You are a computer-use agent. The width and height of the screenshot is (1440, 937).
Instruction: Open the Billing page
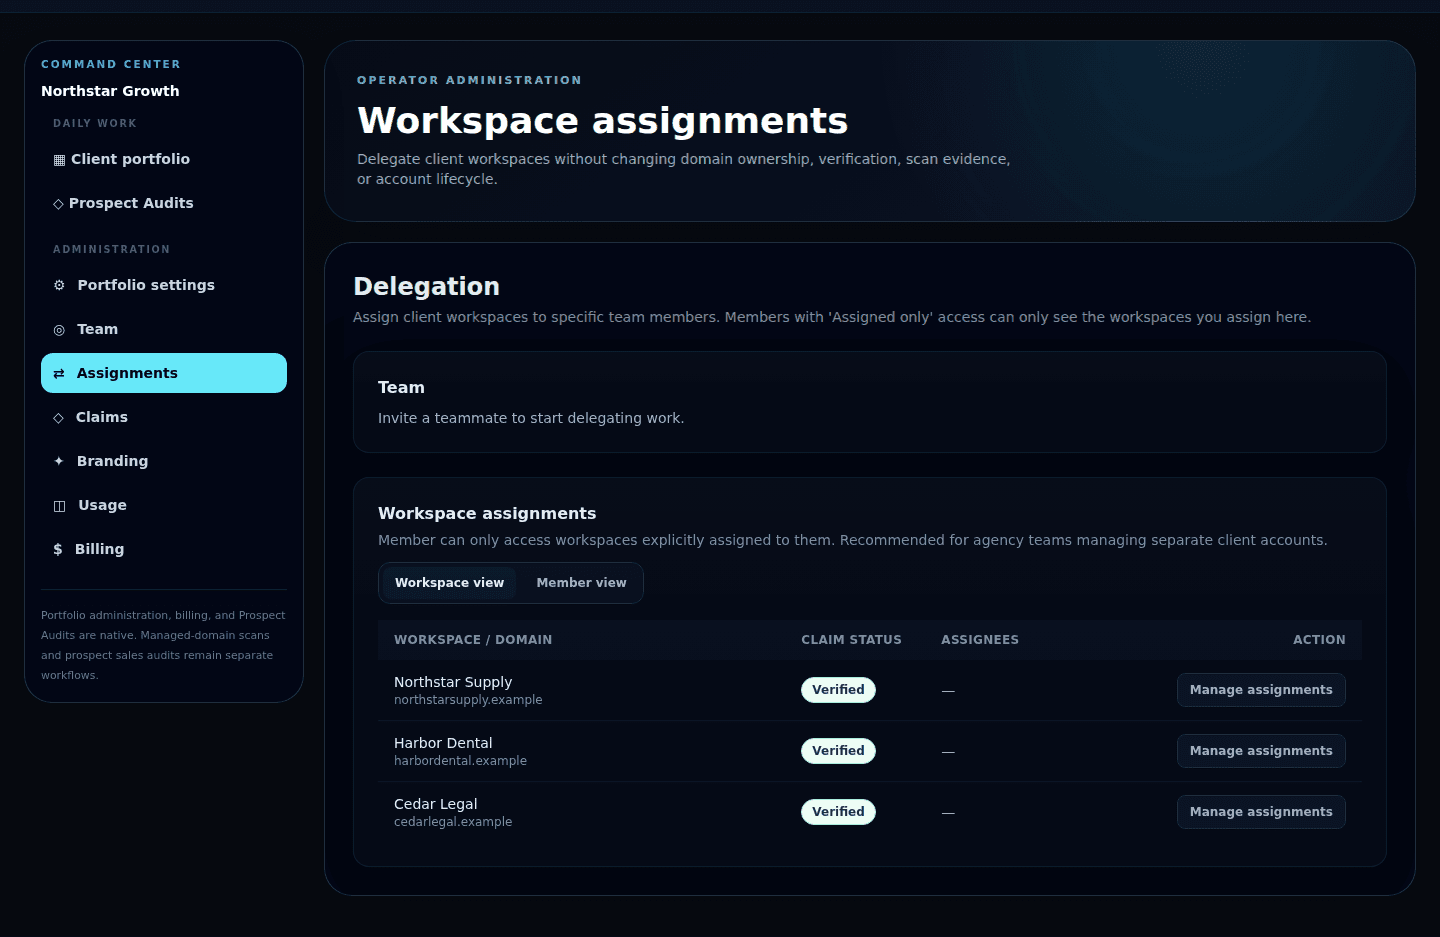click(164, 549)
